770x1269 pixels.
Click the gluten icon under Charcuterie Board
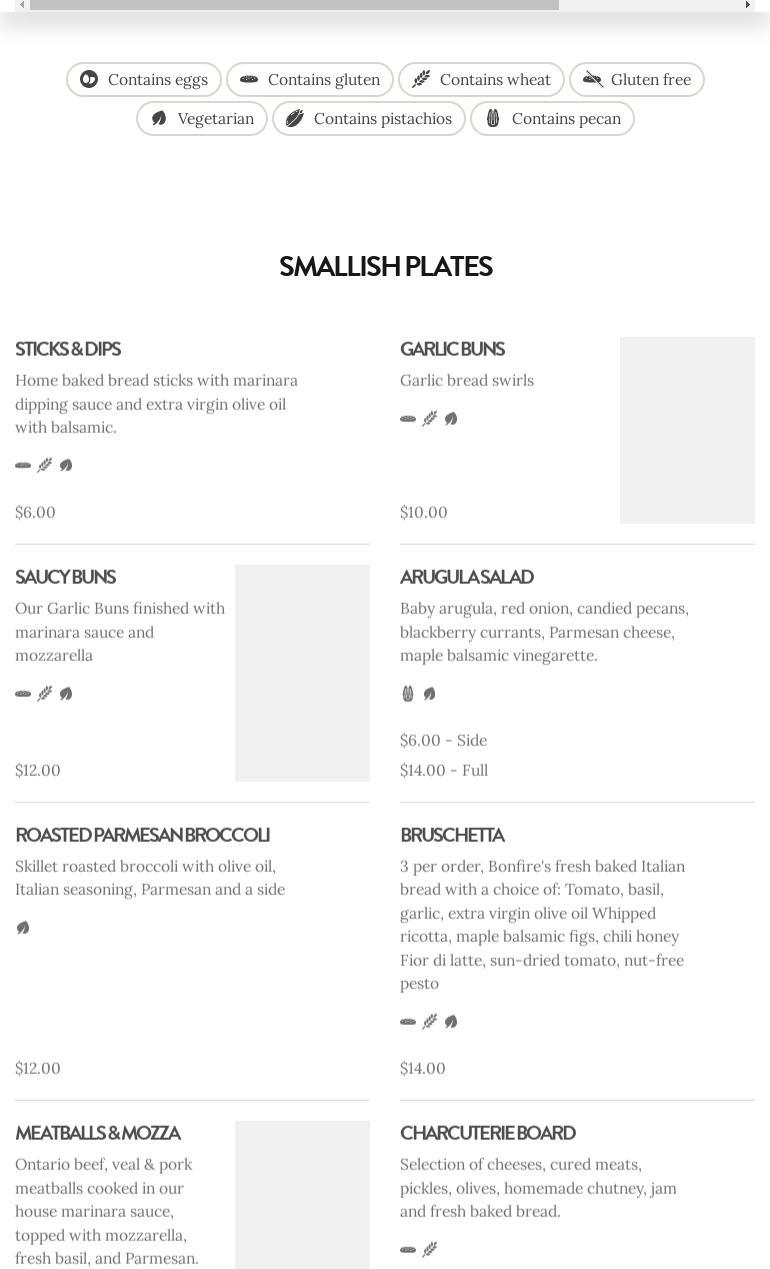click(x=408, y=1250)
